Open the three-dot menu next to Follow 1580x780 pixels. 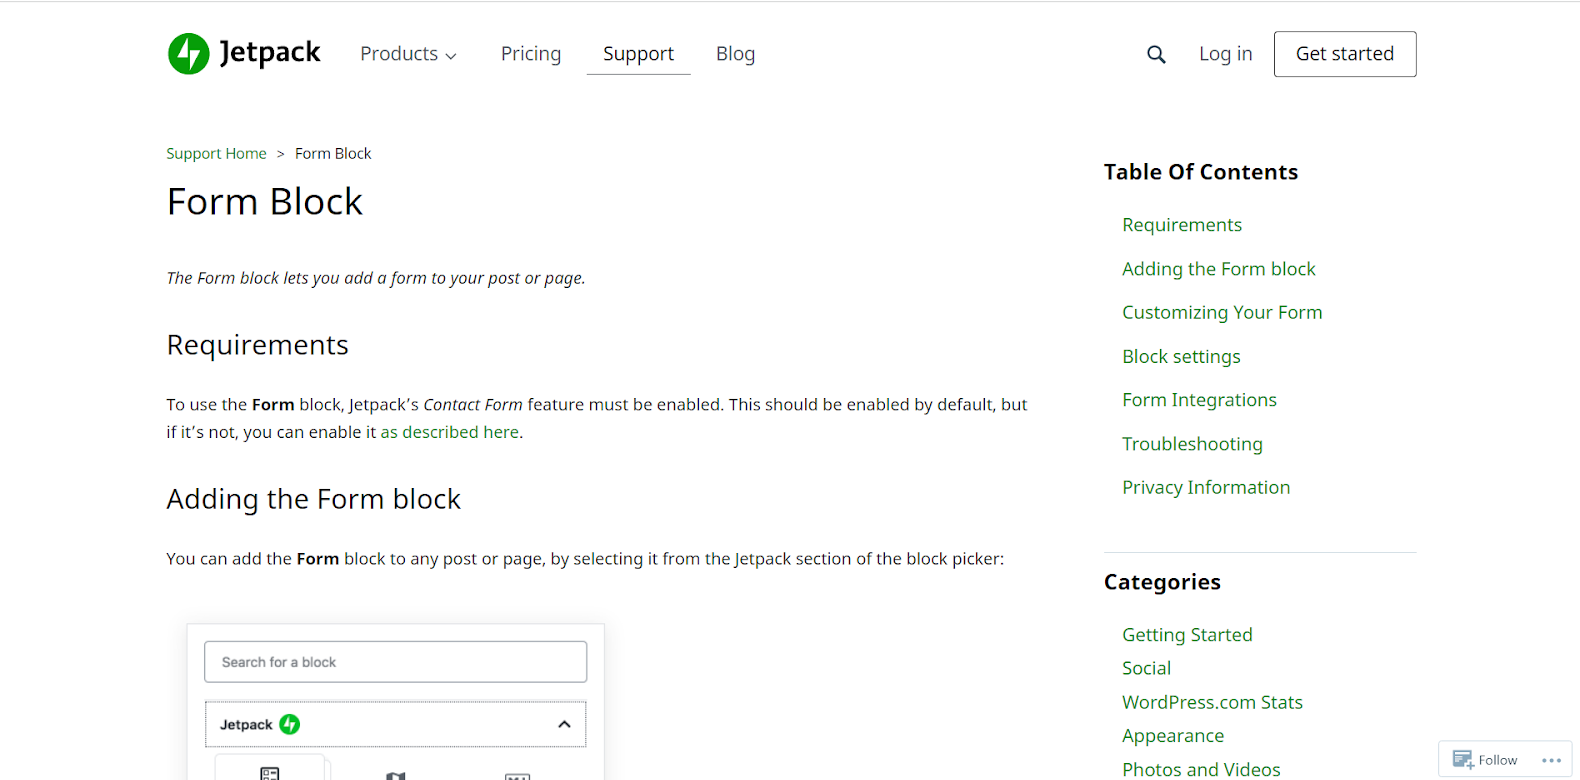1551,760
